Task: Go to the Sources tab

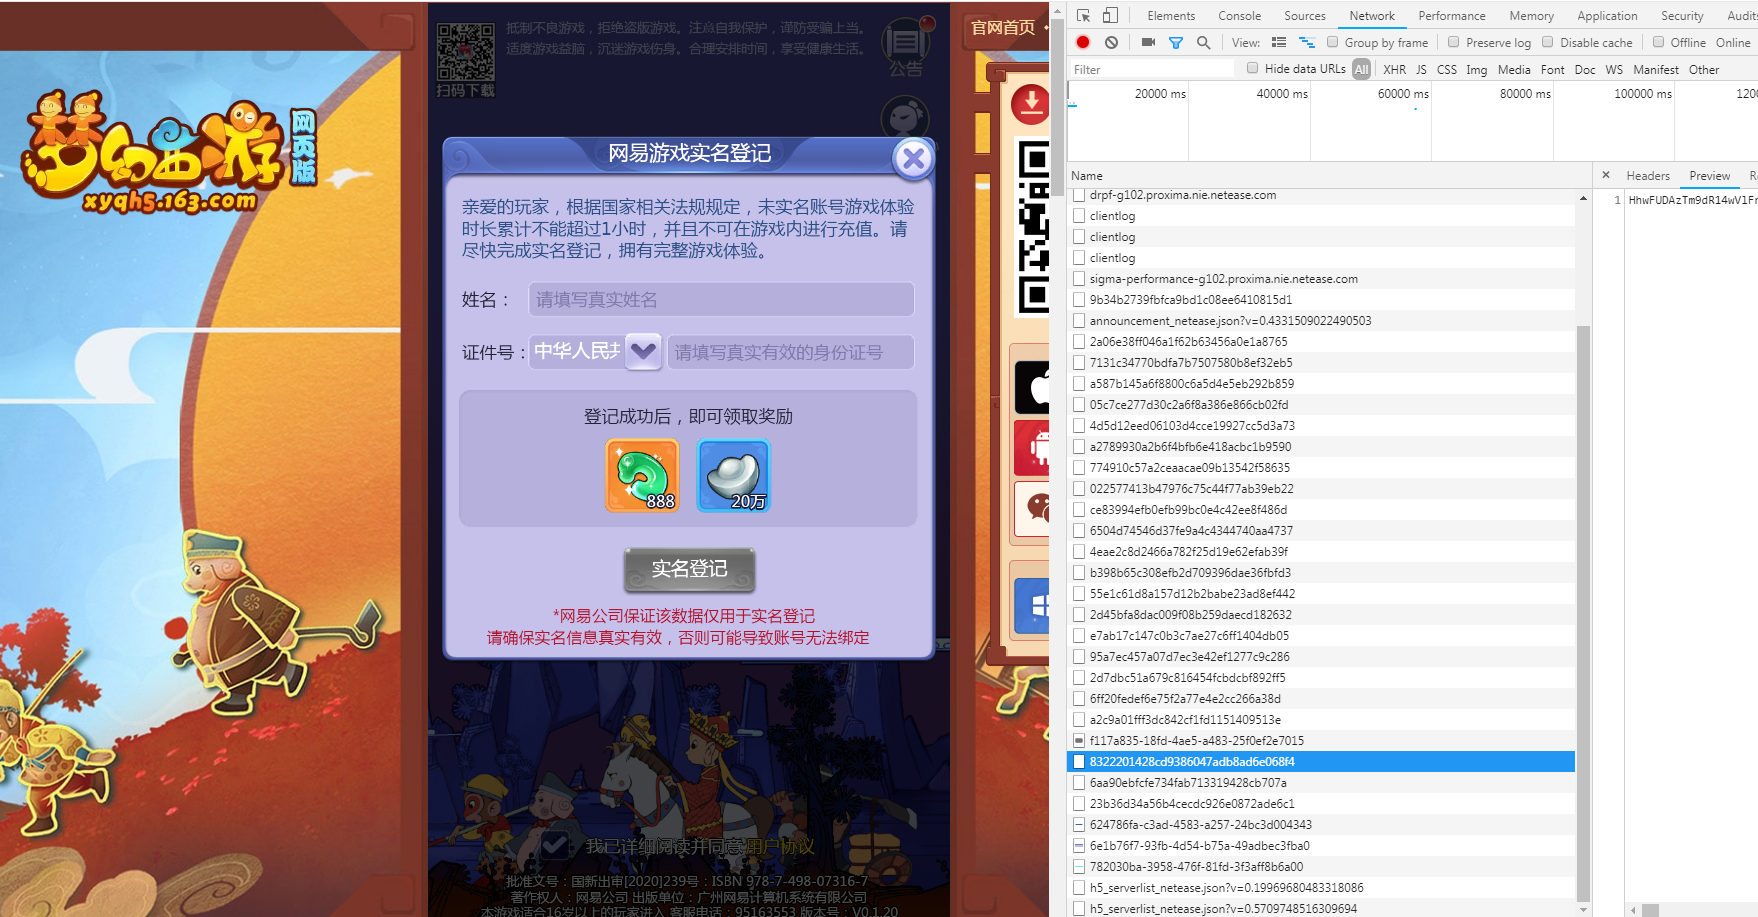Action: 1305,16
